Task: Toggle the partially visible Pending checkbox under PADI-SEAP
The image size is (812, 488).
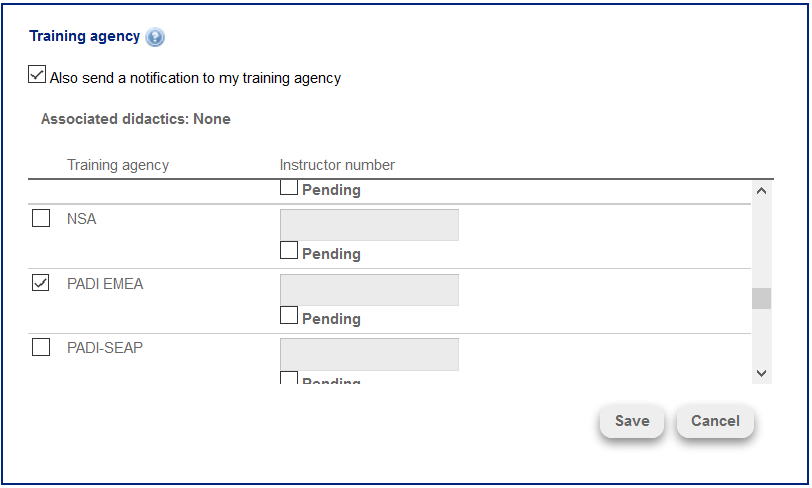Action: (x=289, y=378)
